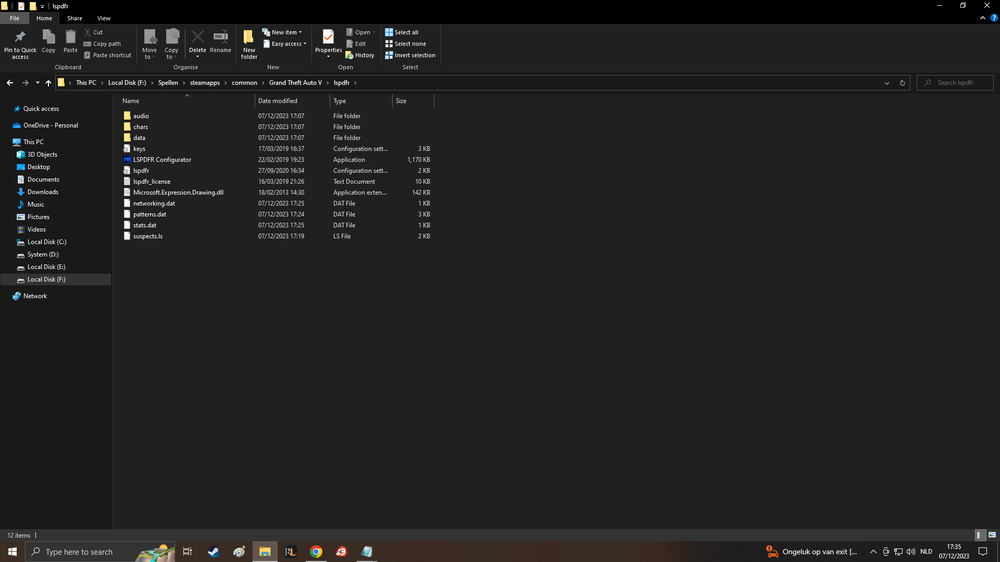
Task: Switch to Details view in status bar
Action: pos(980,535)
